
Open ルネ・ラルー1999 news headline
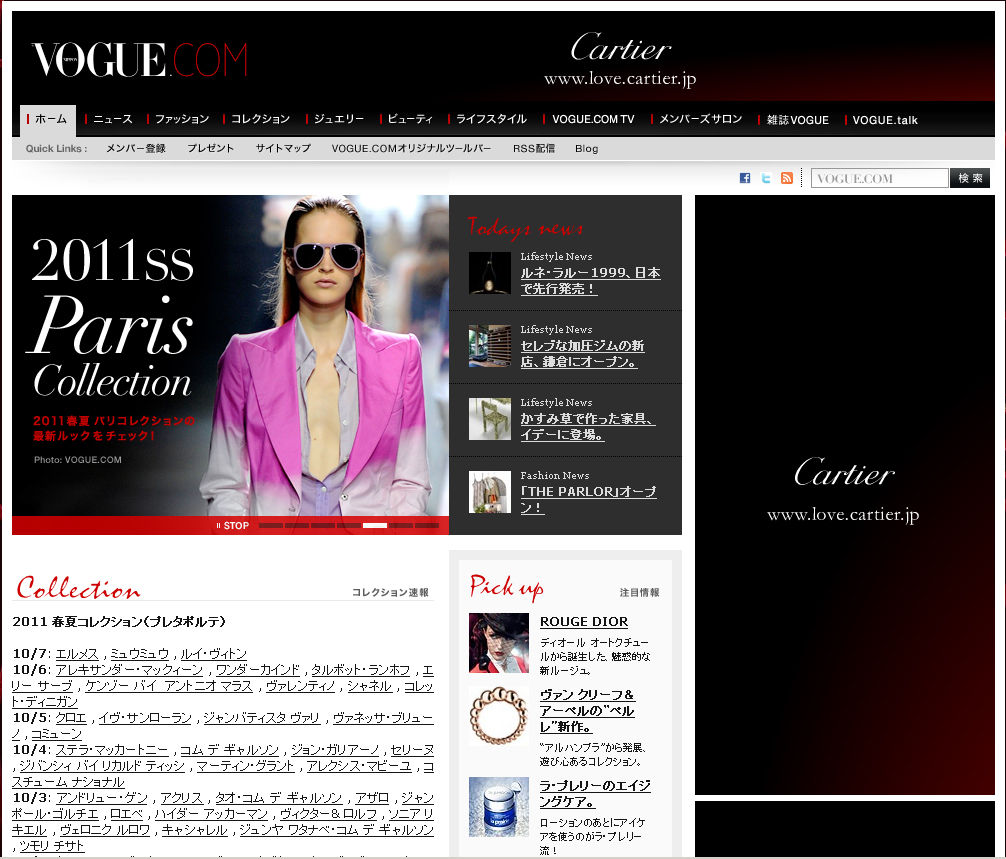click(x=590, y=280)
